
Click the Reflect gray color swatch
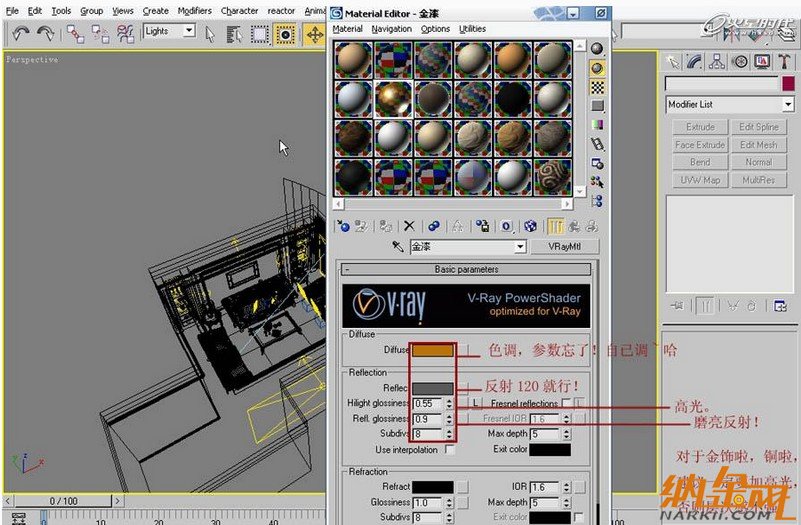[433, 389]
